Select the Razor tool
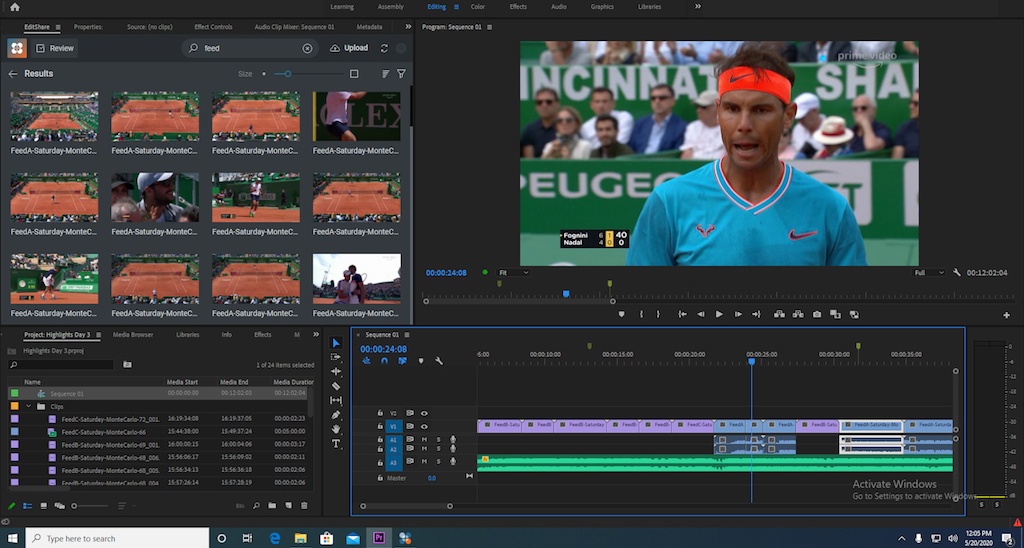Screen dimensions: 1024x548 coord(336,386)
